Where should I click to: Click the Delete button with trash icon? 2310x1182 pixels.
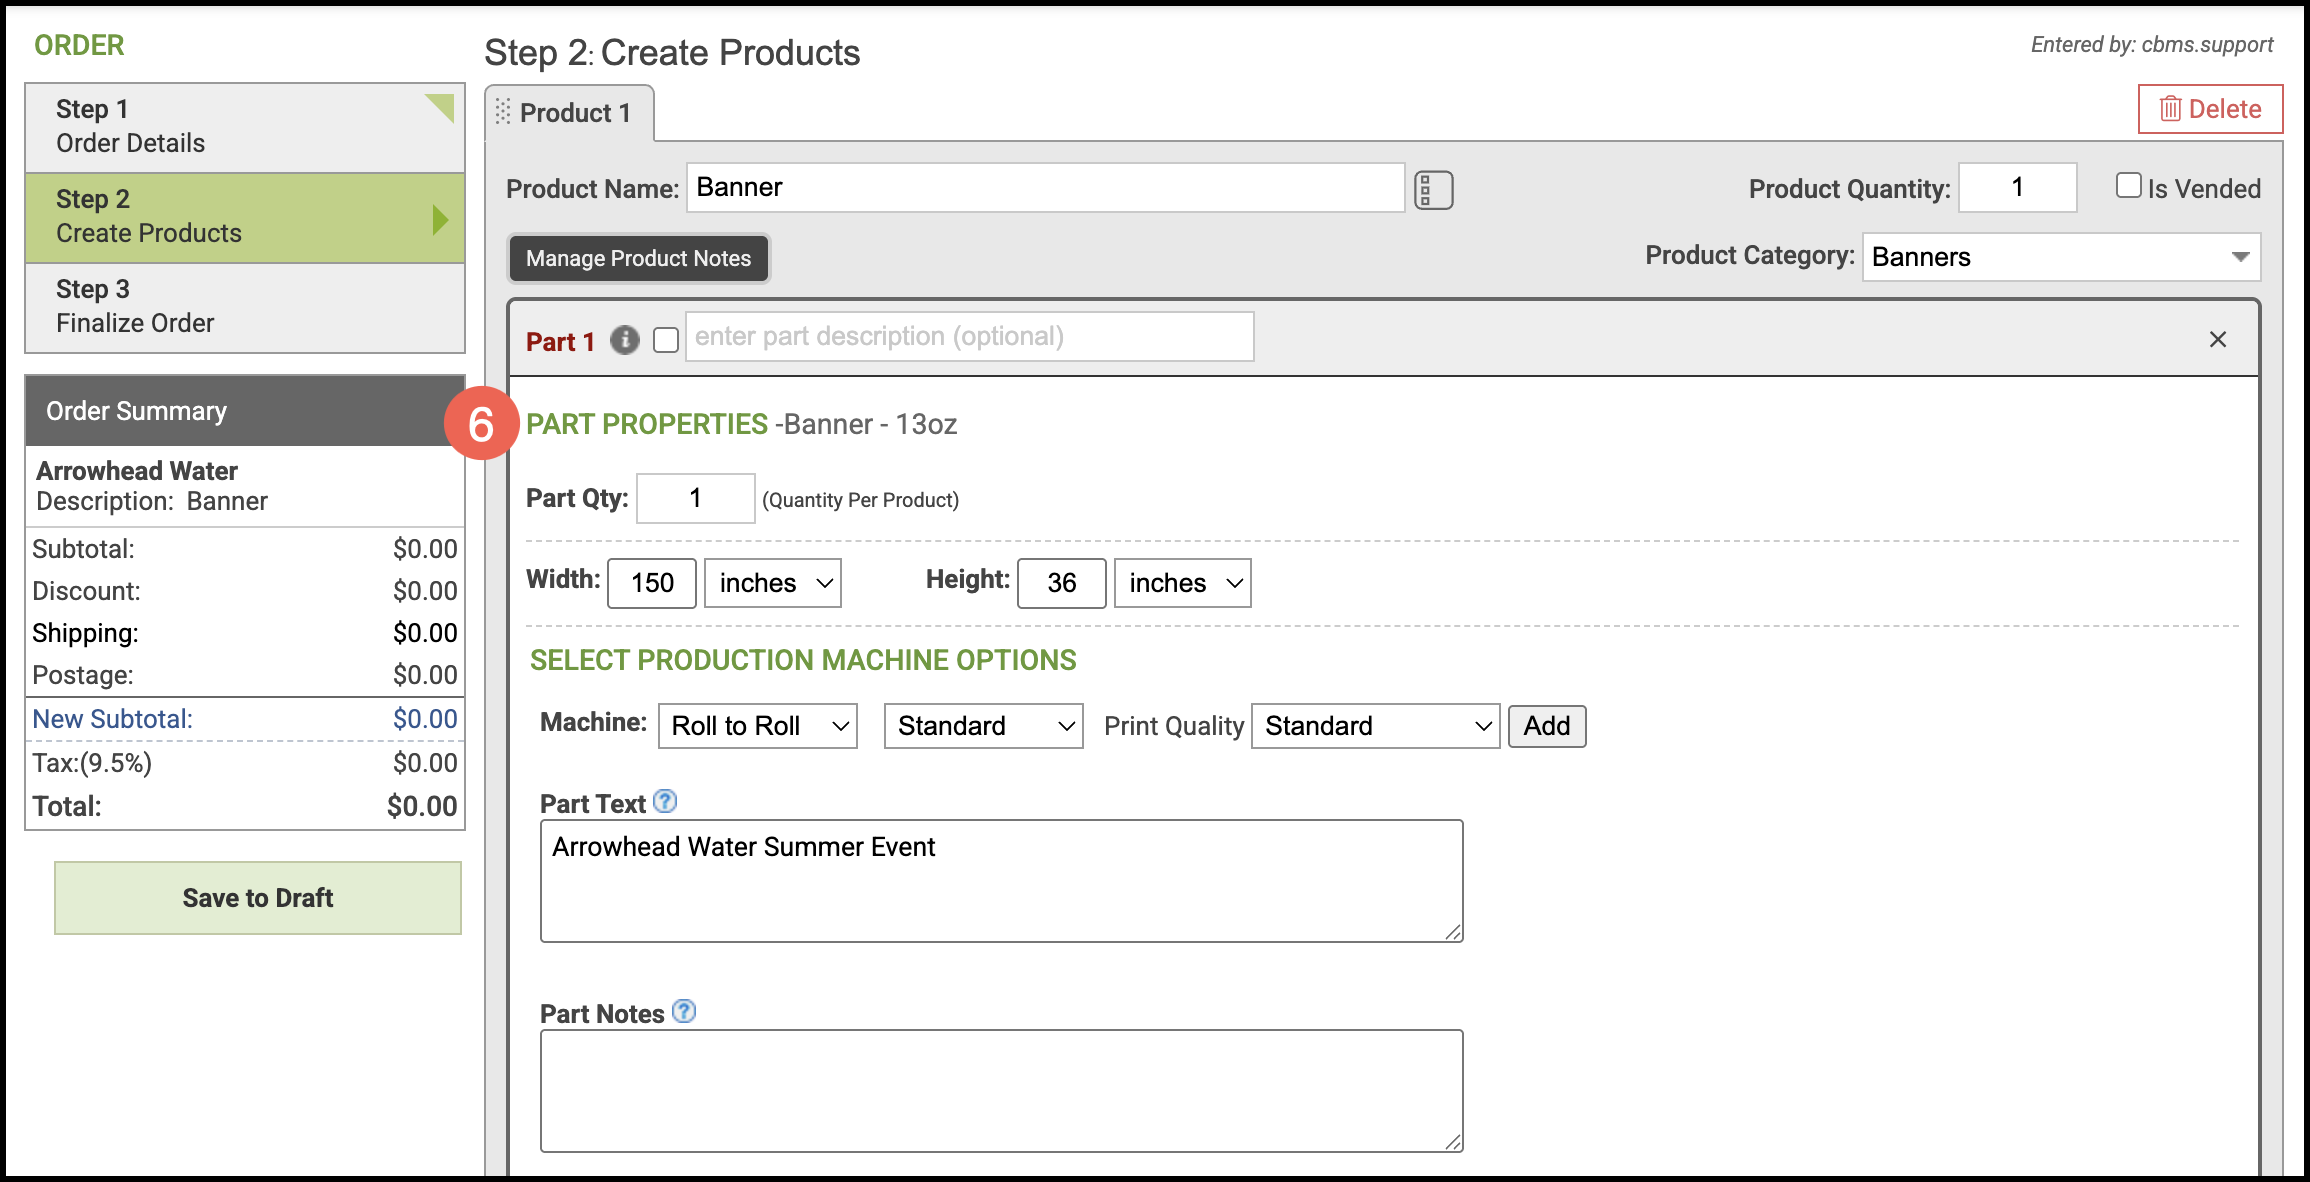pos(2210,109)
